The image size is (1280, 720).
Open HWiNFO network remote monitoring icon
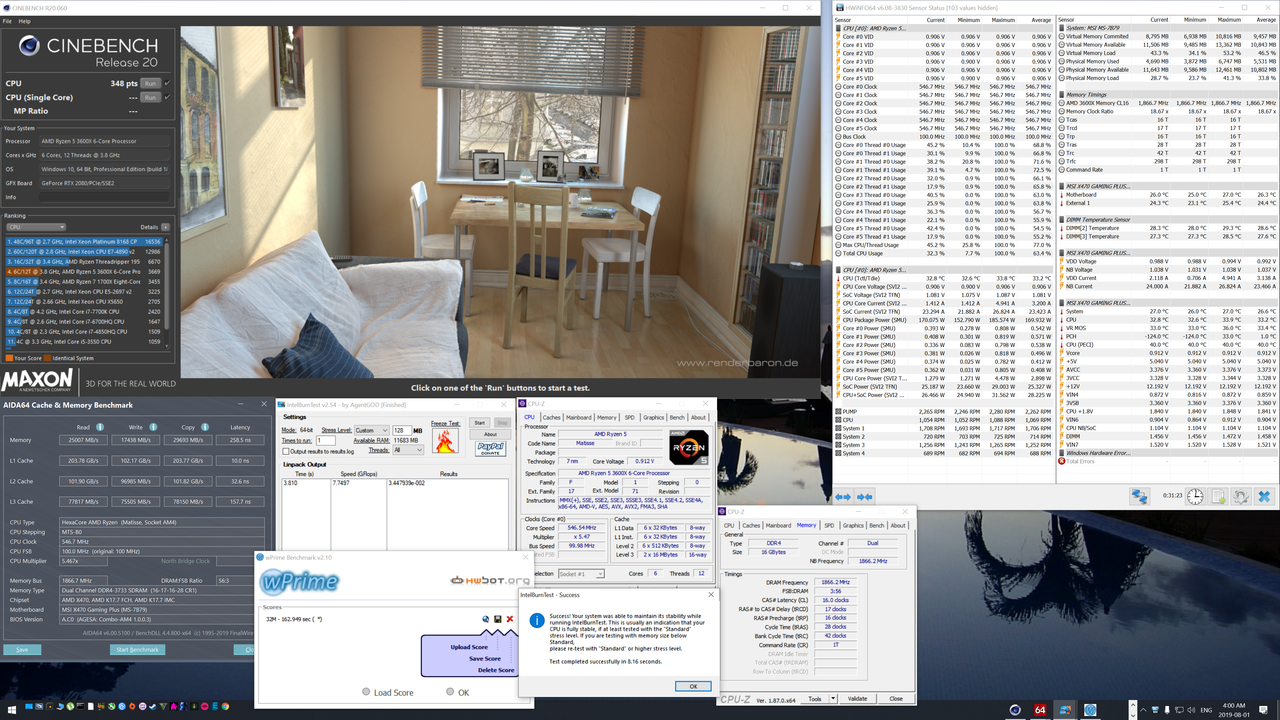click(x=1140, y=496)
